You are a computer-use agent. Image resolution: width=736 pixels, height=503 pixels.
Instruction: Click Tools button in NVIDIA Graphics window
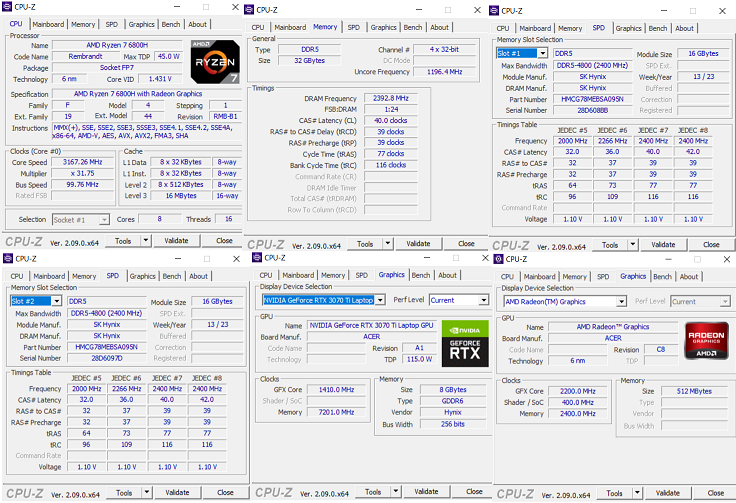pyautogui.click(x=373, y=491)
